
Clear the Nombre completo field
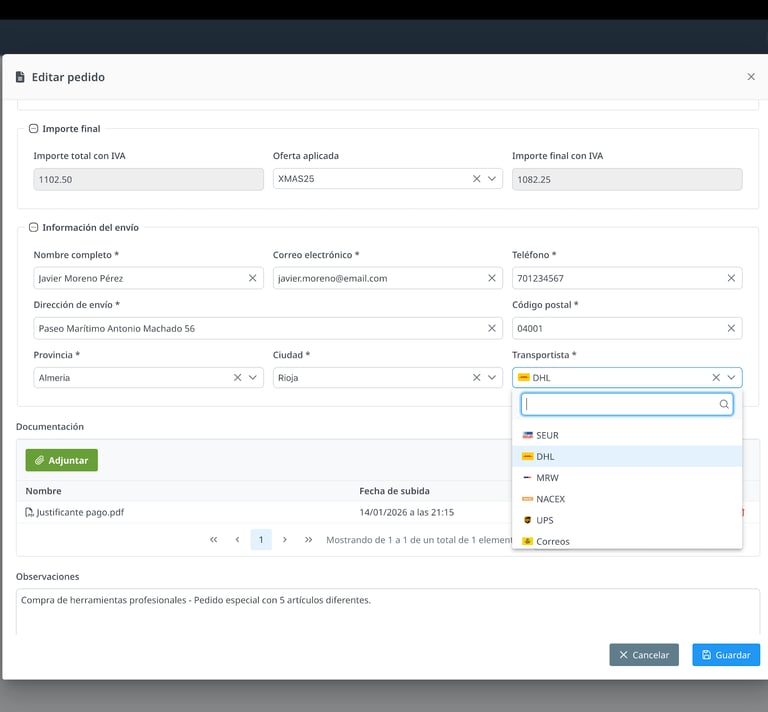click(x=252, y=278)
